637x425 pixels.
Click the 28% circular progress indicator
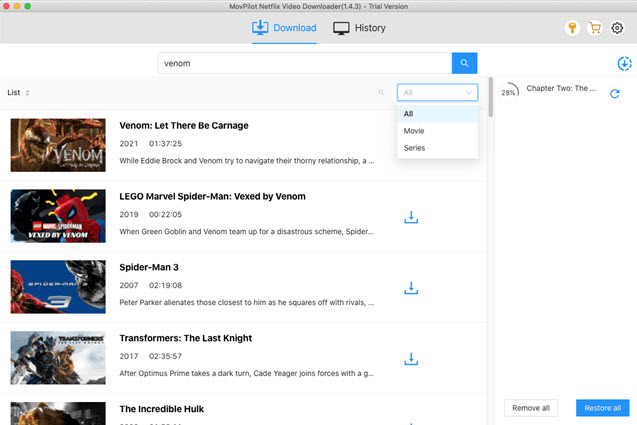click(509, 93)
